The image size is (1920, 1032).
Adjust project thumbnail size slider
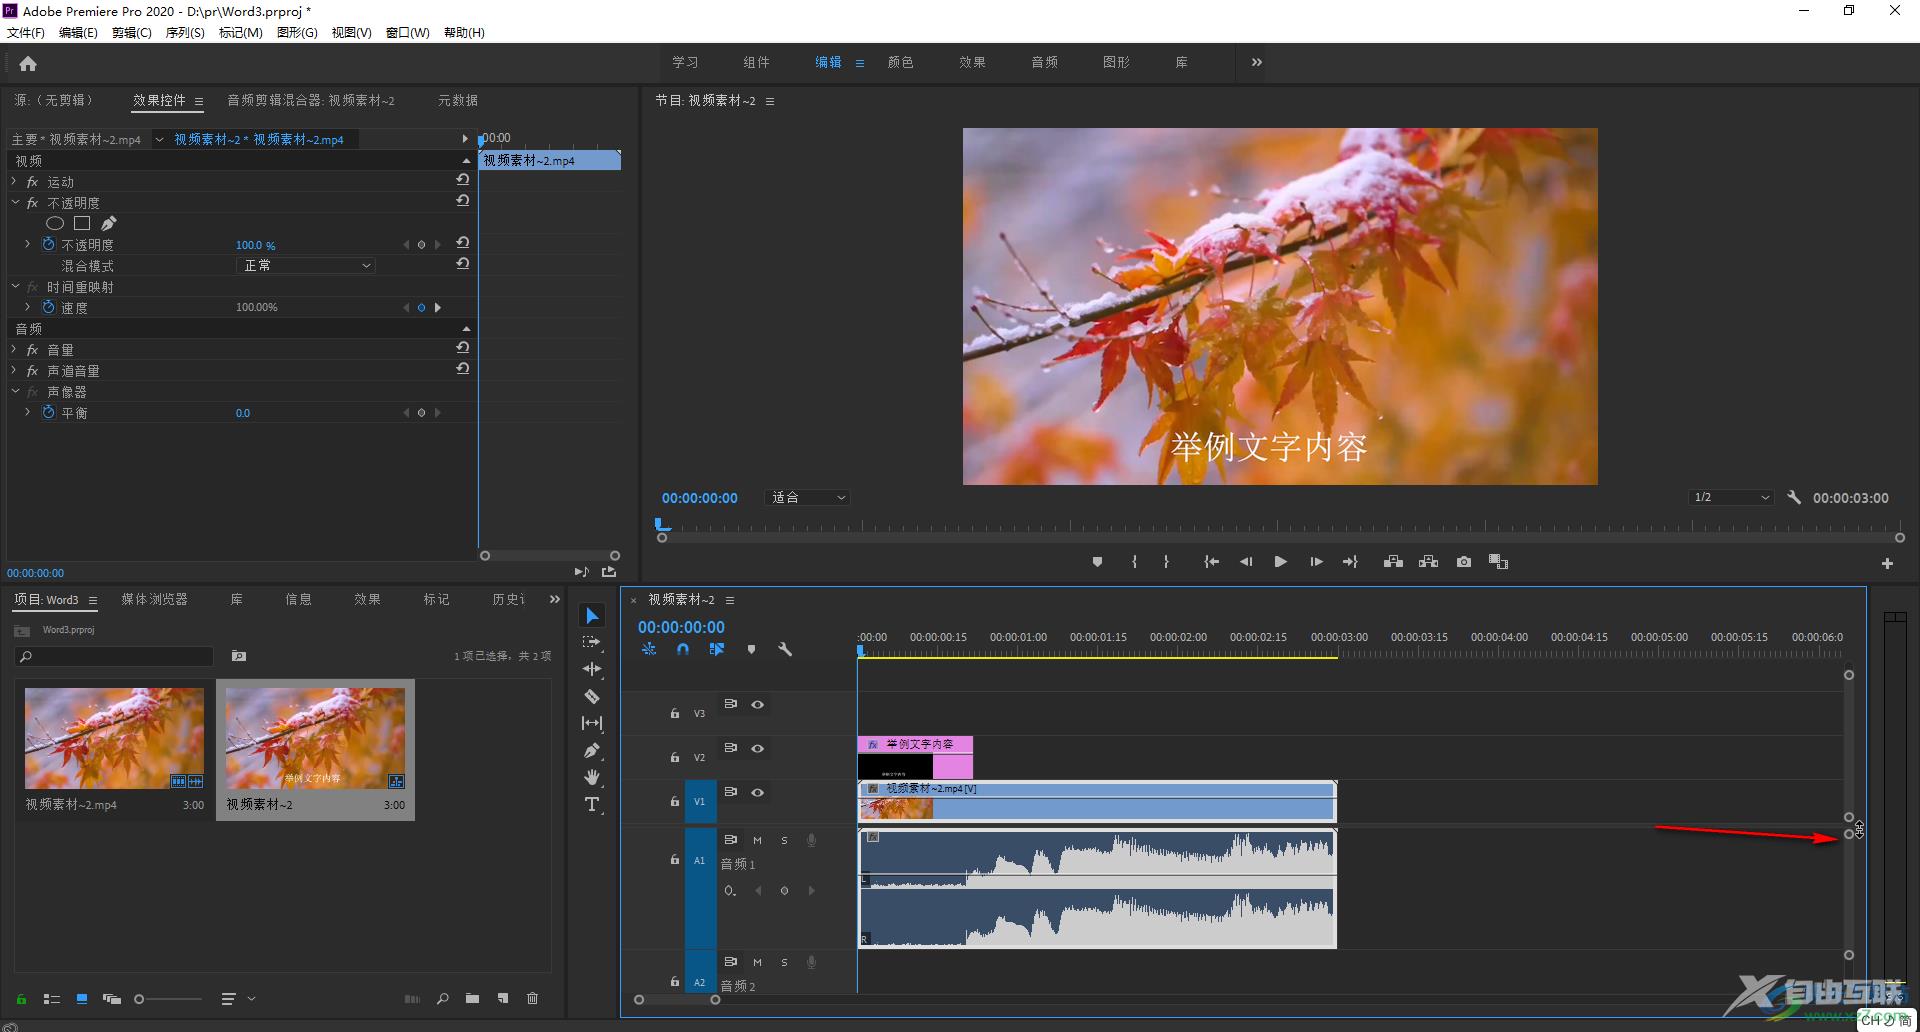click(169, 999)
